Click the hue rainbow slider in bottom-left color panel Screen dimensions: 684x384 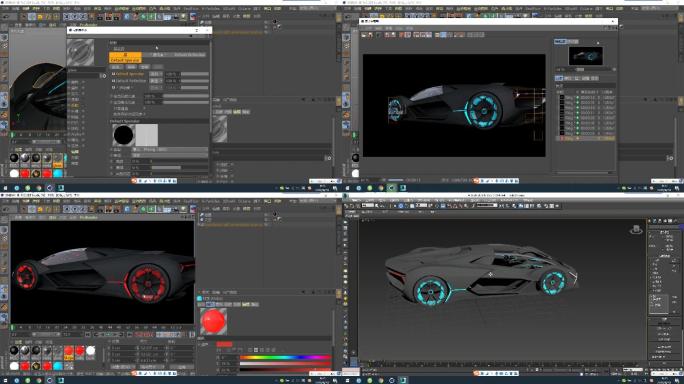(285, 357)
